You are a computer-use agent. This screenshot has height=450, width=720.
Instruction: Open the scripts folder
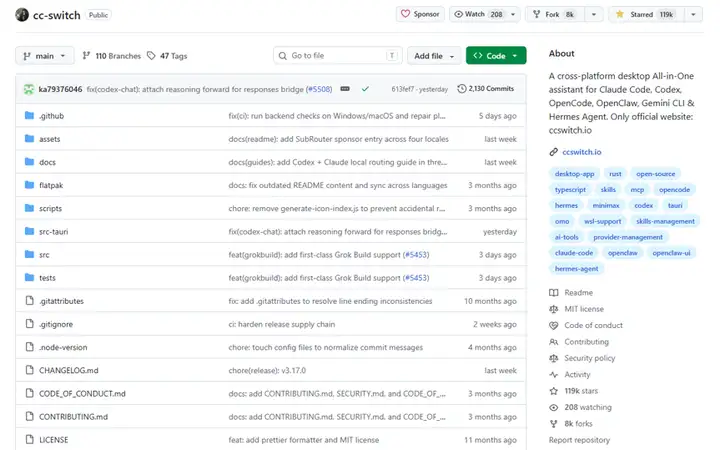(x=50, y=208)
